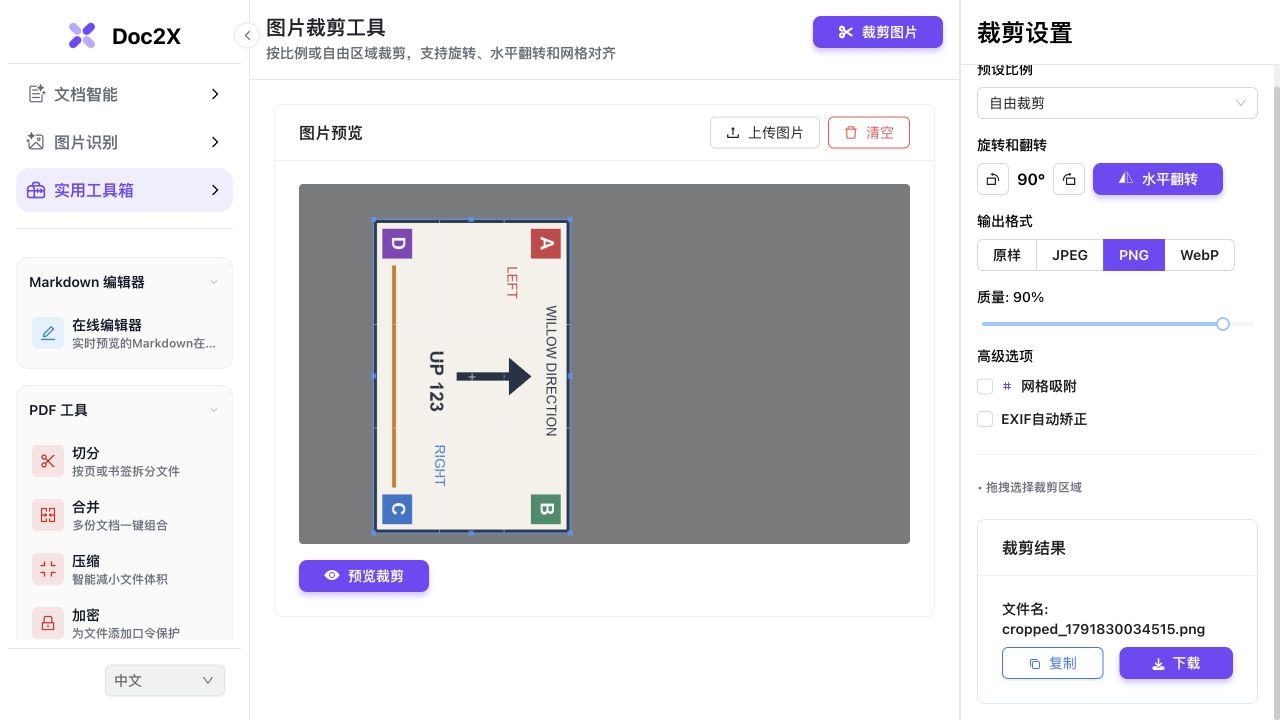Screen dimensions: 1280x720
Task: Click the 水平翻转 button
Action: pos(1158,179)
